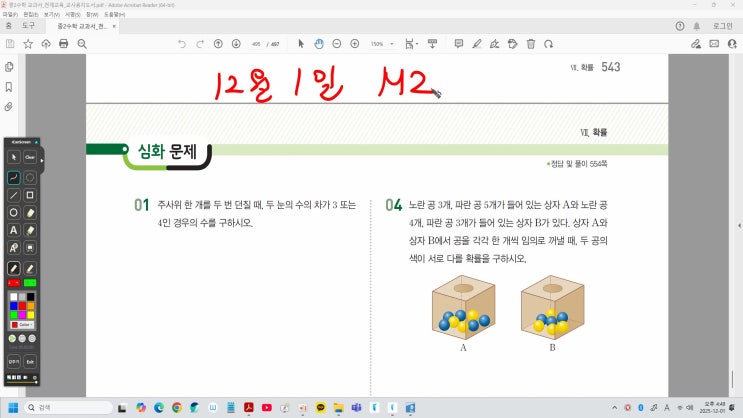Image resolution: width=743 pixels, height=418 pixels.
Task: Click the 로그인 button
Action: coord(722,26)
